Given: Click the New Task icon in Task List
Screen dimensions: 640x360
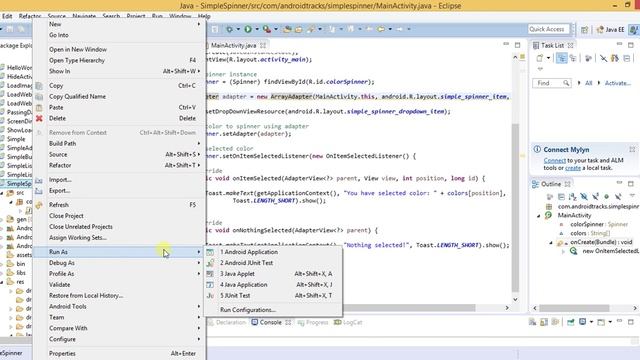Looking at the screenshot, I should [540, 58].
